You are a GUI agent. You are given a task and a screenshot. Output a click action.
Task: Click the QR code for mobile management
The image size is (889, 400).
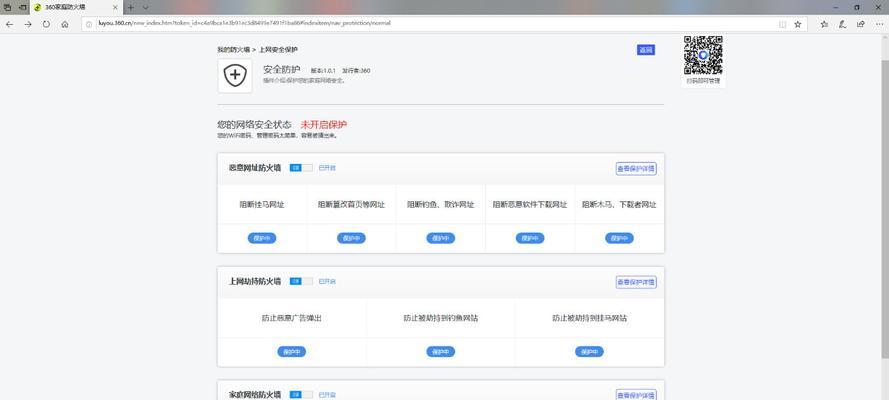(703, 55)
